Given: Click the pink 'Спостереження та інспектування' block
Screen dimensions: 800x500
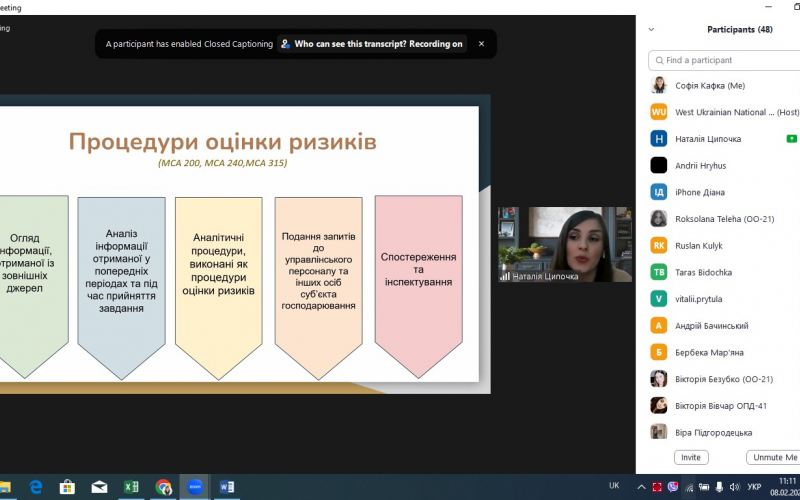Looking at the screenshot, I should (418, 286).
